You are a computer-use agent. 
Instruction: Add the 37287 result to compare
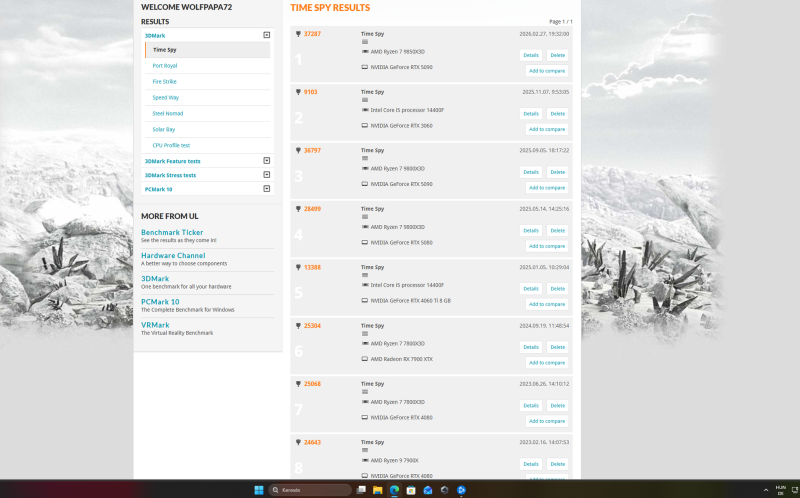(x=547, y=71)
